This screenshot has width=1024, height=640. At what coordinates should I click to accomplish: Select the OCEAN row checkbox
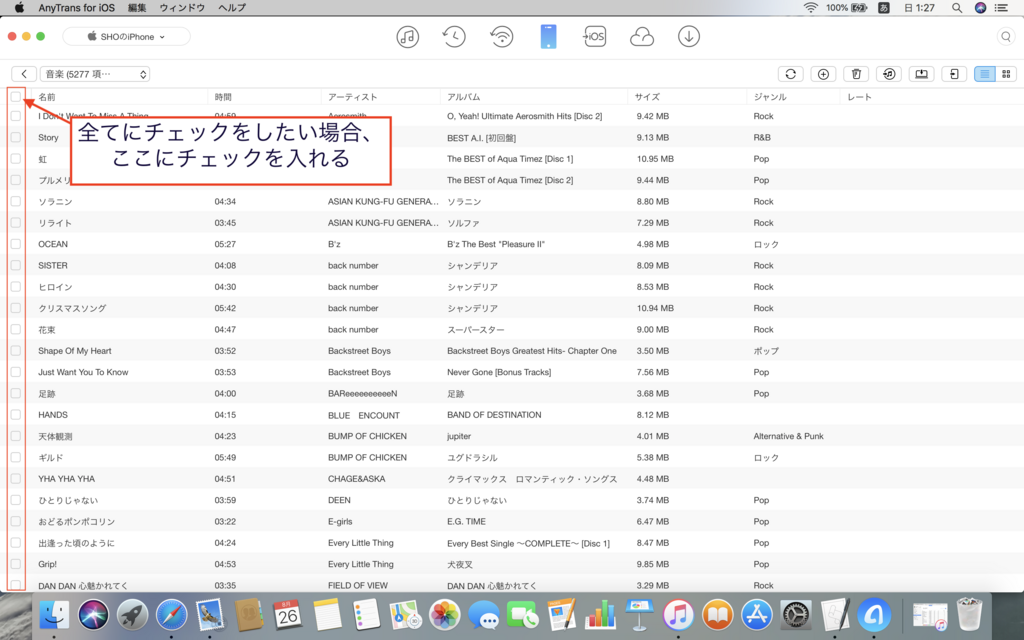[16, 244]
